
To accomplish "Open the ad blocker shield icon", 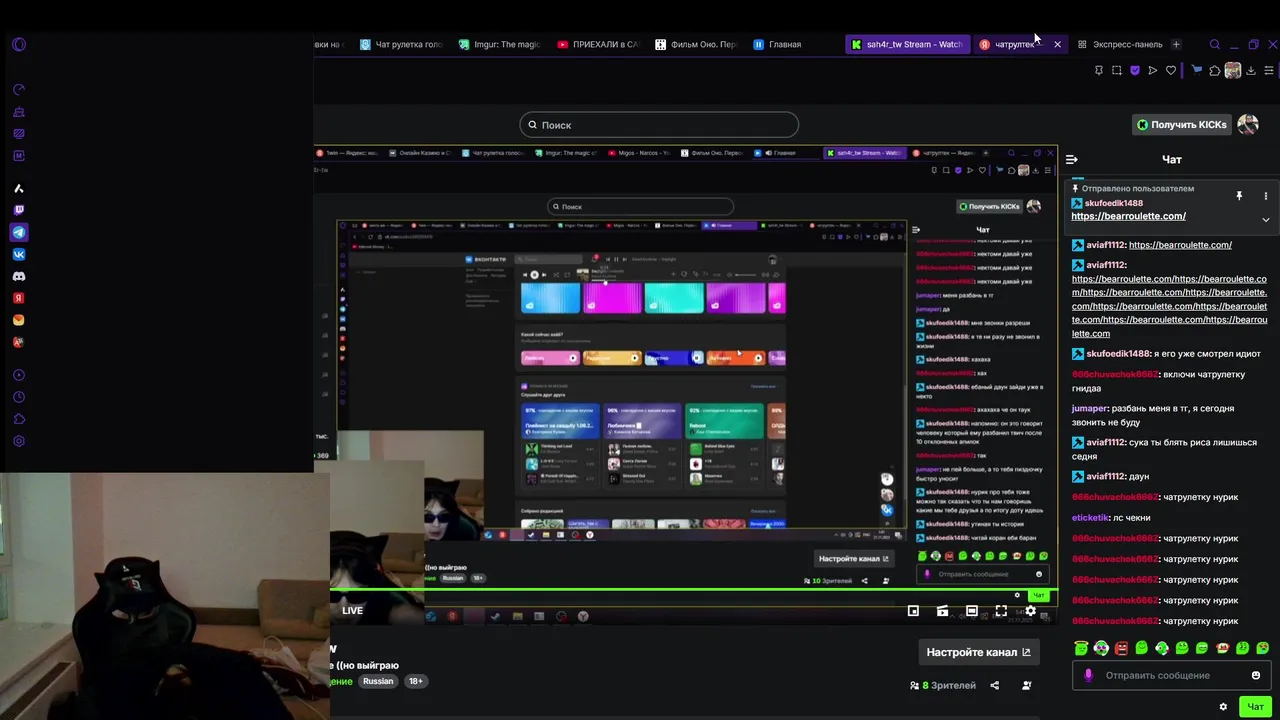I will pos(1135,71).
